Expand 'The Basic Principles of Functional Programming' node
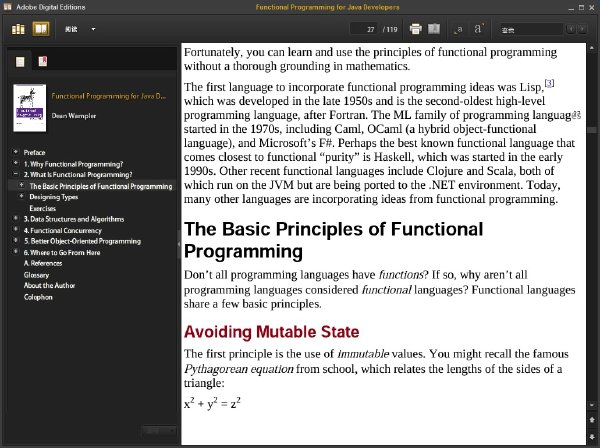The height and width of the screenshot is (448, 600). coord(21,185)
